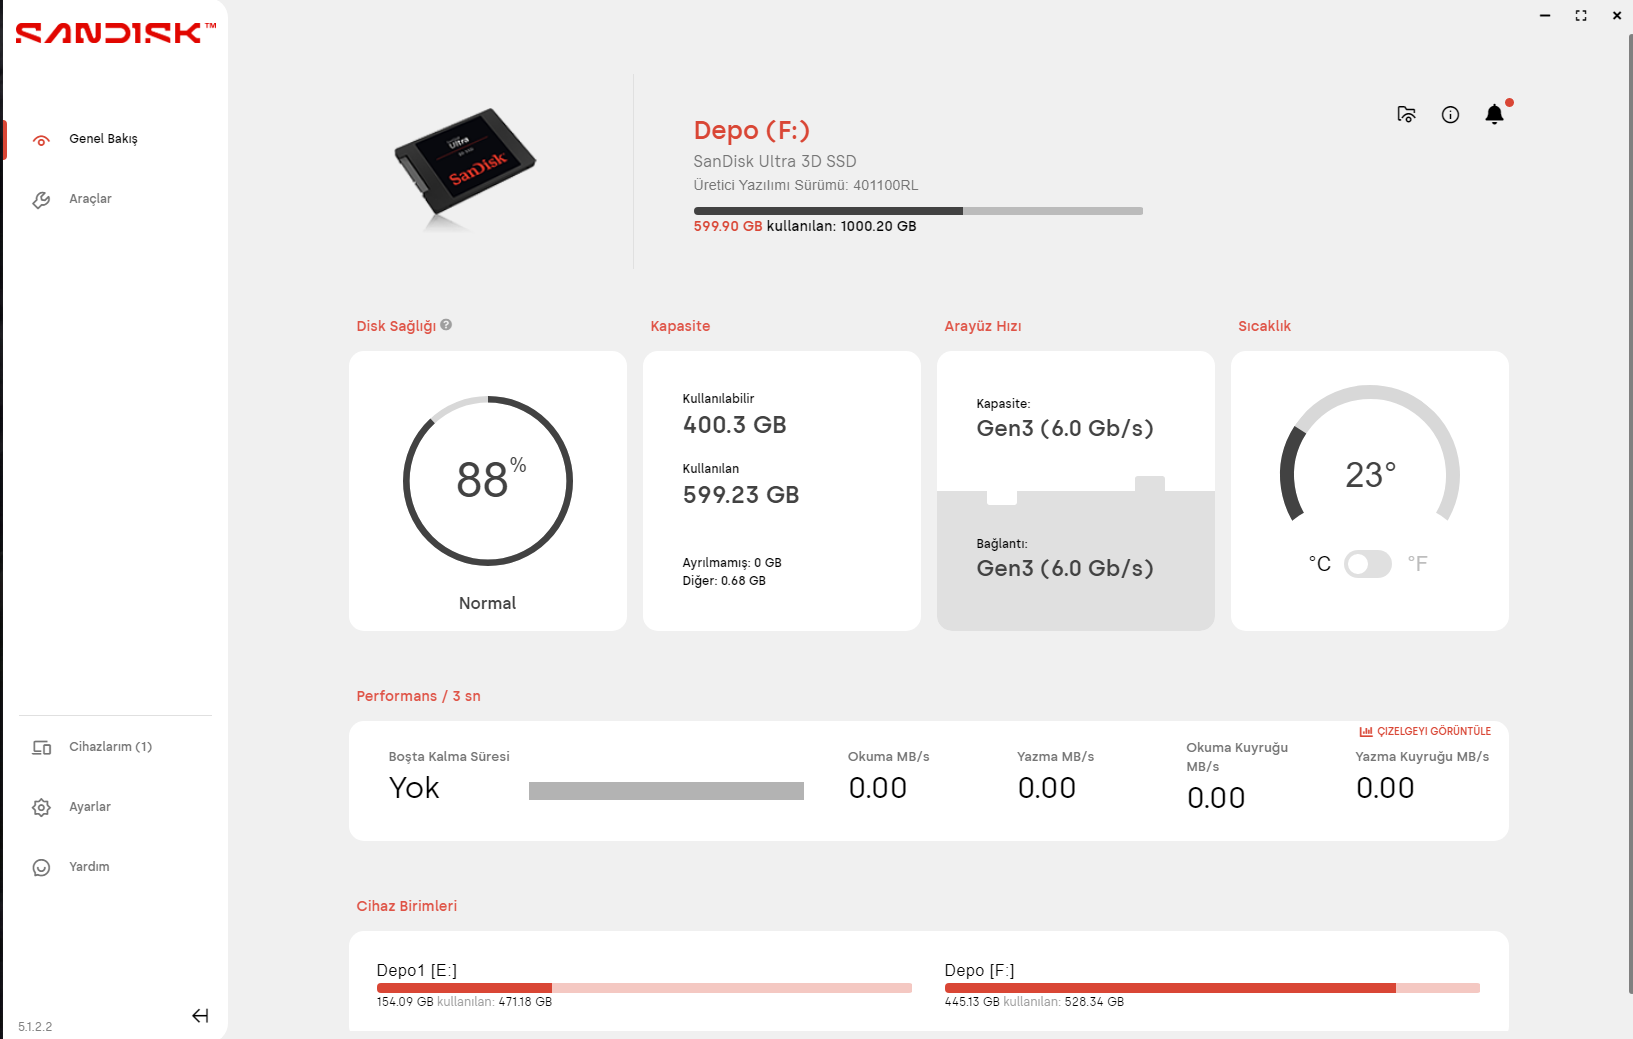Click the Genel Bakış overview icon

pyautogui.click(x=41, y=140)
